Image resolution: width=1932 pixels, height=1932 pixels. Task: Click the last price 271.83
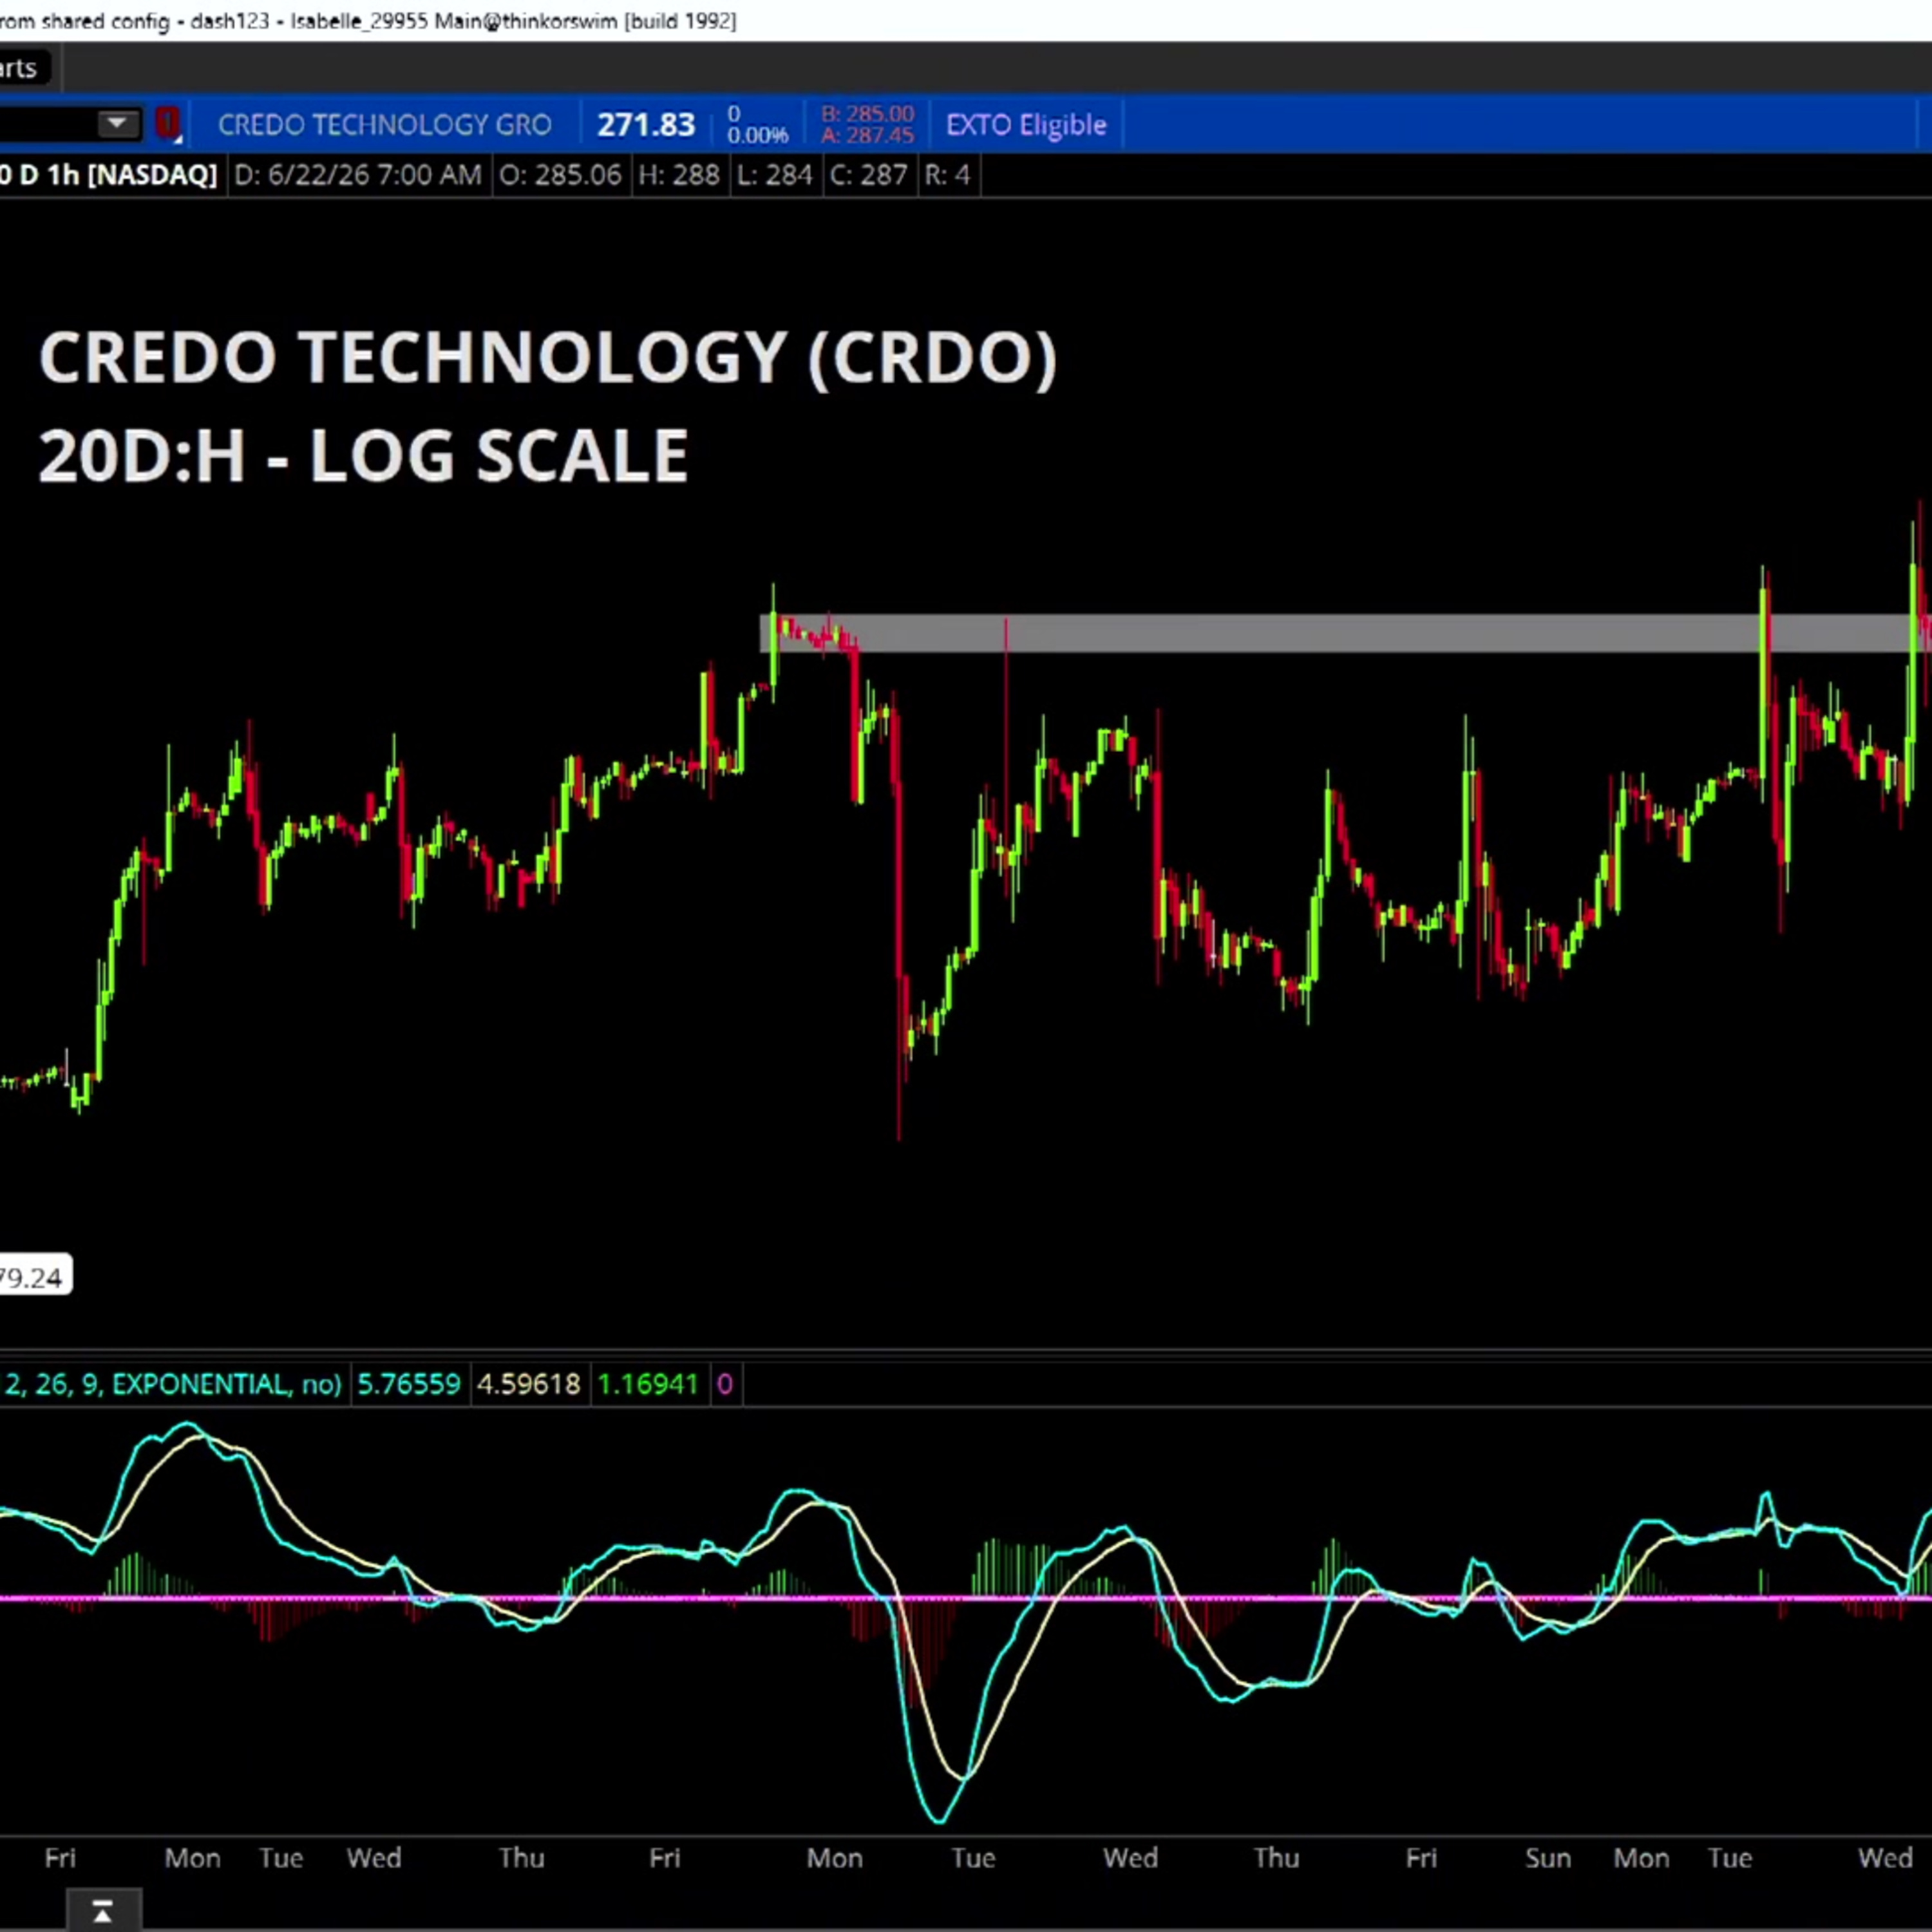[x=645, y=125]
